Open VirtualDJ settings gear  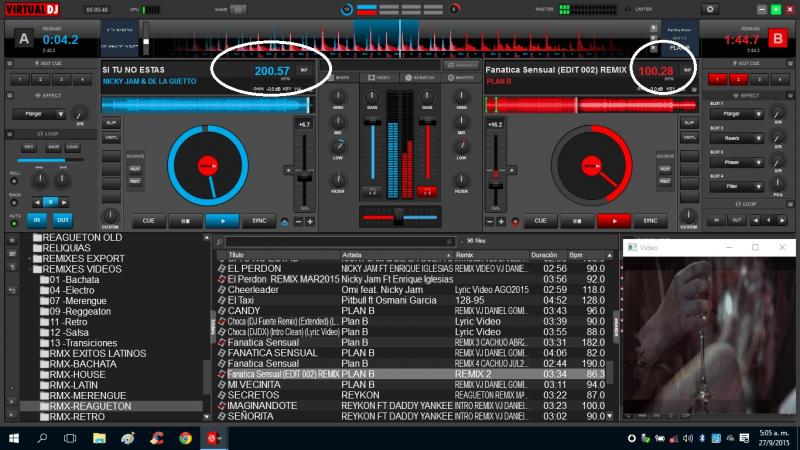tap(710, 9)
